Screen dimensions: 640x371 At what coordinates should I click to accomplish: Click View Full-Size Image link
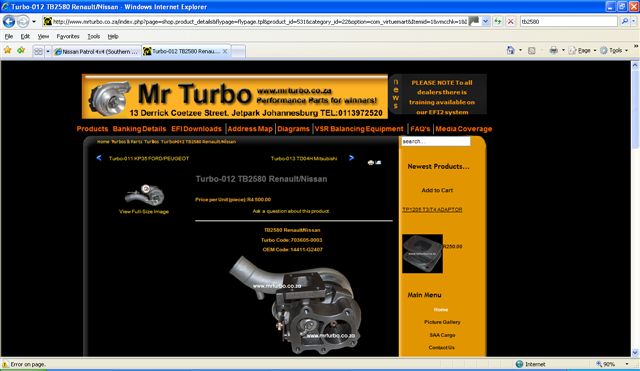point(144,211)
